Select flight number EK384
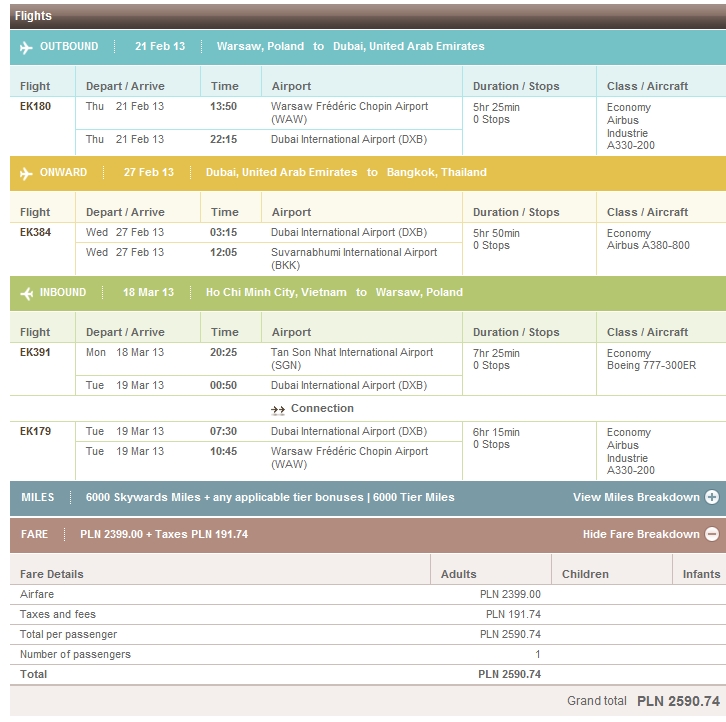 pyautogui.click(x=35, y=232)
